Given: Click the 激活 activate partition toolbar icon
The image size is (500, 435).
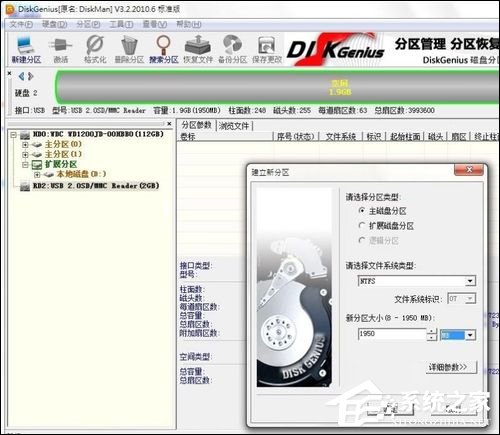Looking at the screenshot, I should (61, 50).
